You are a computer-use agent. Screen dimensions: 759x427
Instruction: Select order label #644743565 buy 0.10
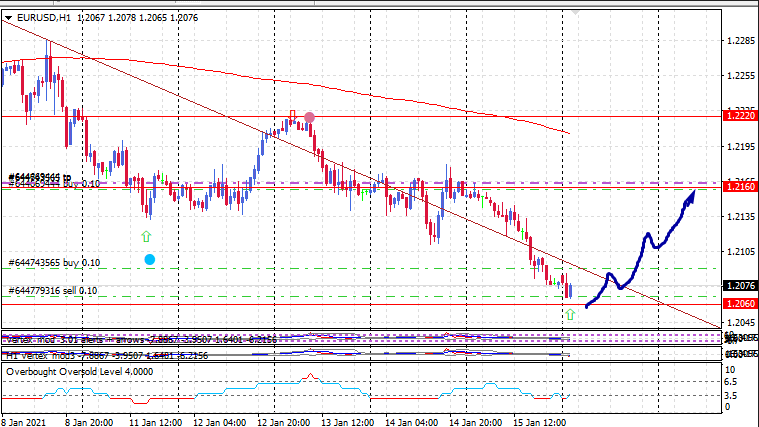tap(54, 263)
